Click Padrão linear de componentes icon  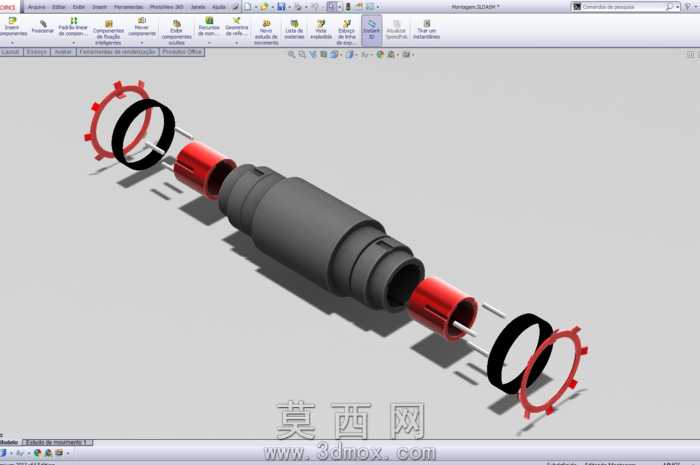click(74, 21)
